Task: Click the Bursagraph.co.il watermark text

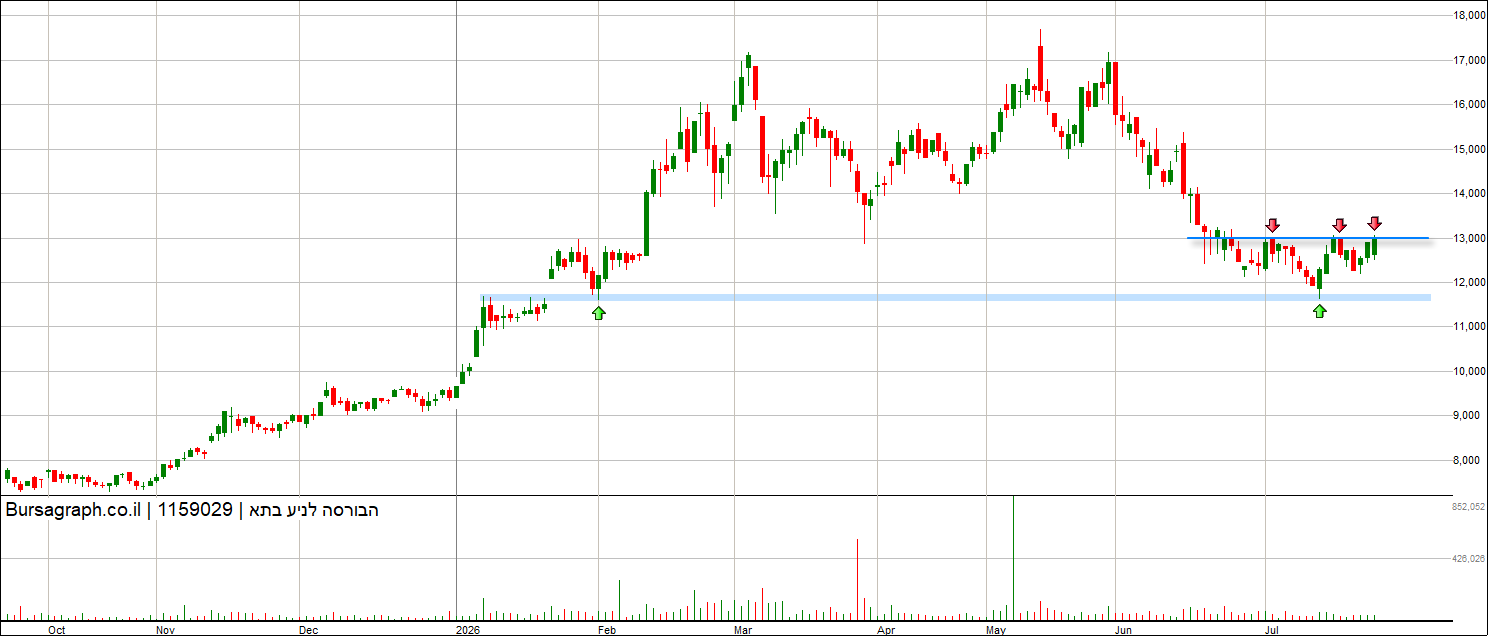Action: click(73, 511)
